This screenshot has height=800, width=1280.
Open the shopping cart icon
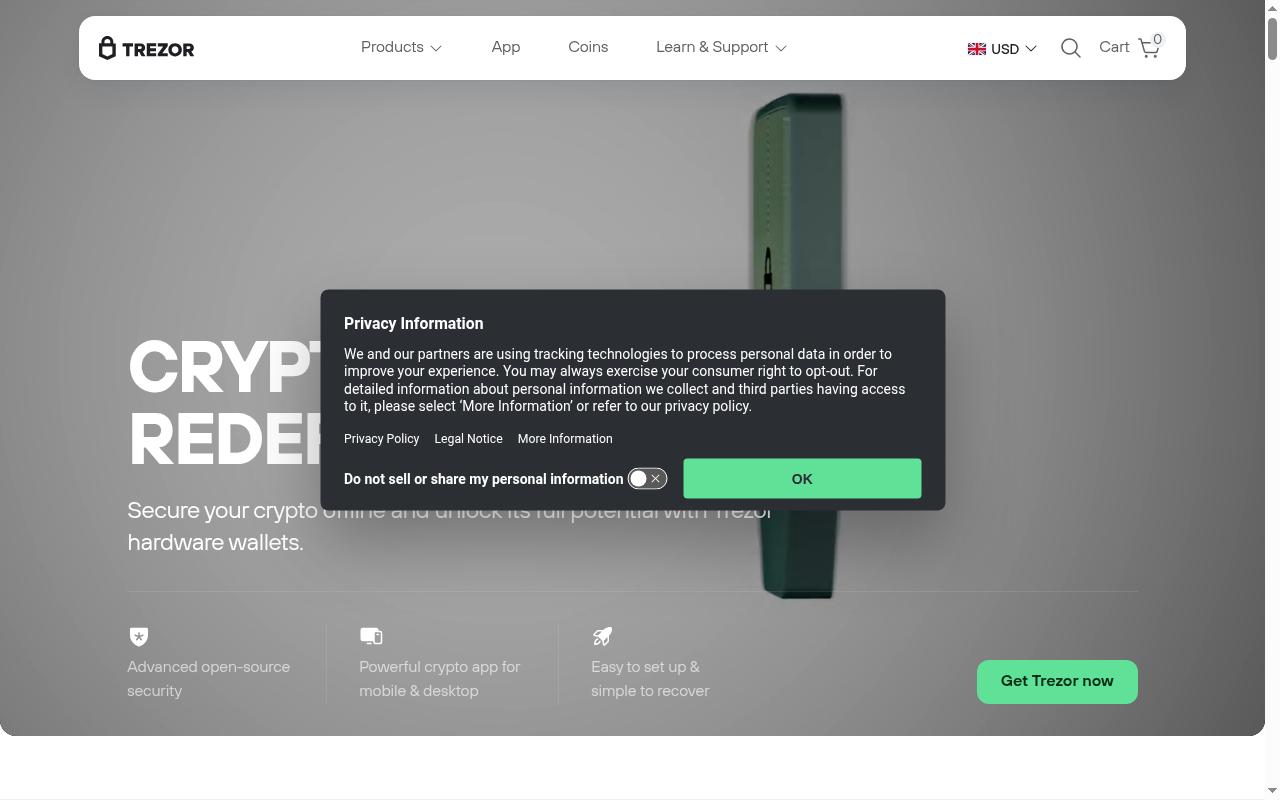(1149, 48)
